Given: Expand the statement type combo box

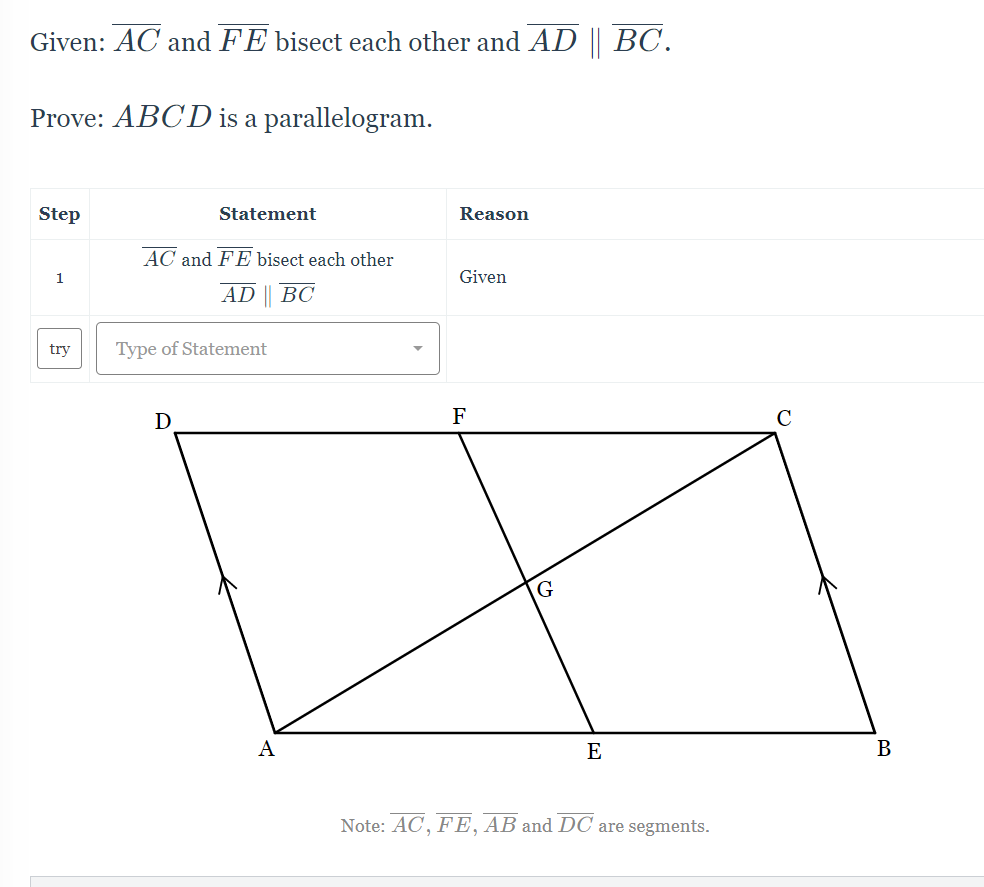Looking at the screenshot, I should click(267, 348).
